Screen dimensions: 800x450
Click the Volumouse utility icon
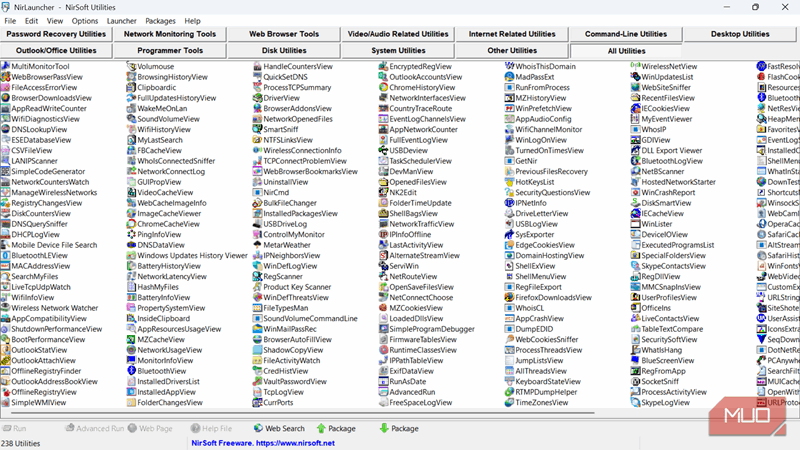point(130,66)
